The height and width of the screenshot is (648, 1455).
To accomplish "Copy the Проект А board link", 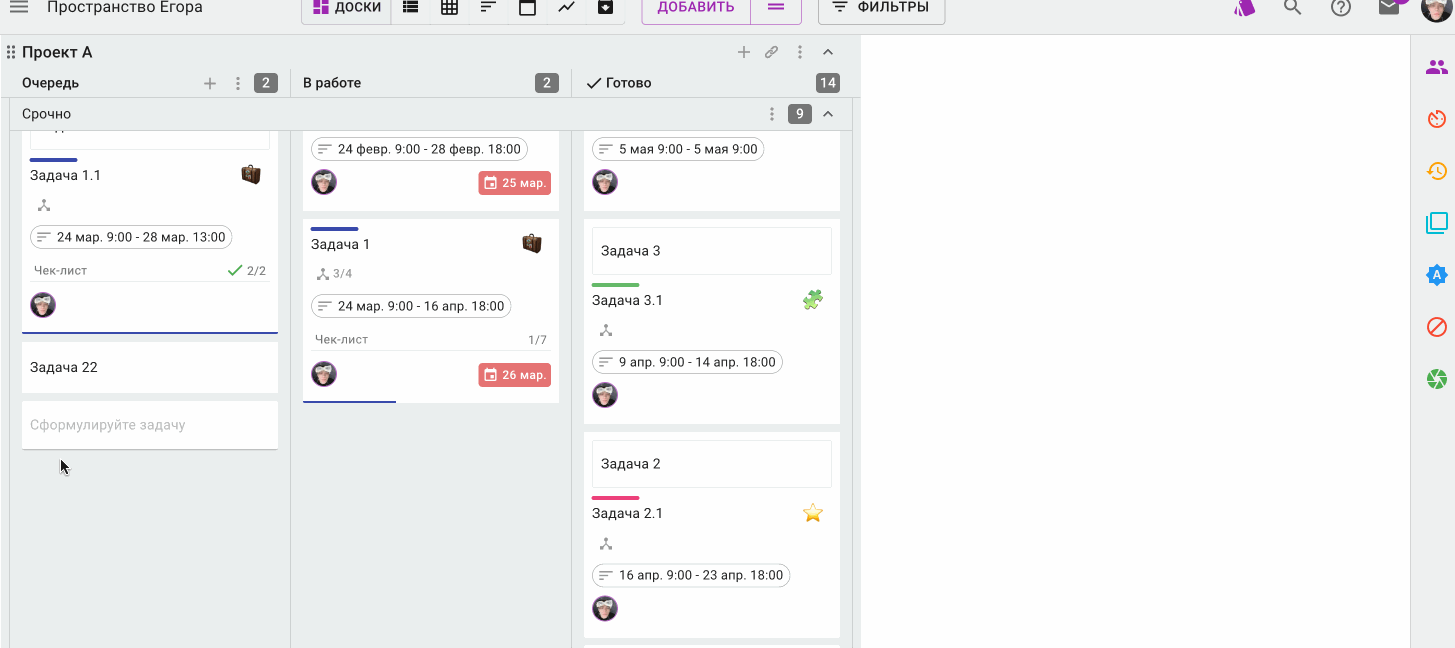I will [772, 52].
